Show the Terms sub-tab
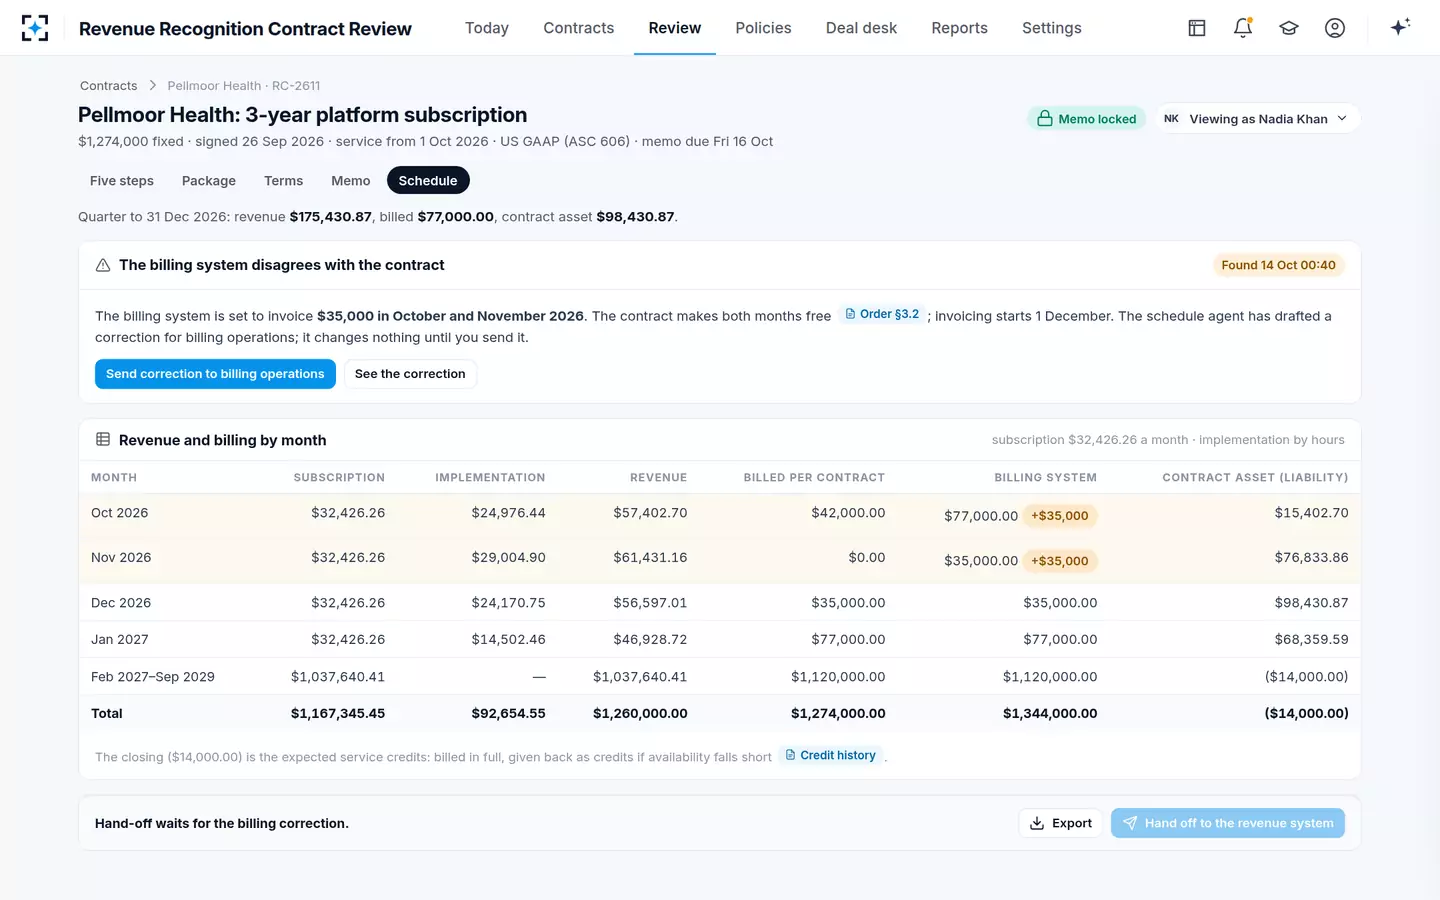 coord(283,181)
